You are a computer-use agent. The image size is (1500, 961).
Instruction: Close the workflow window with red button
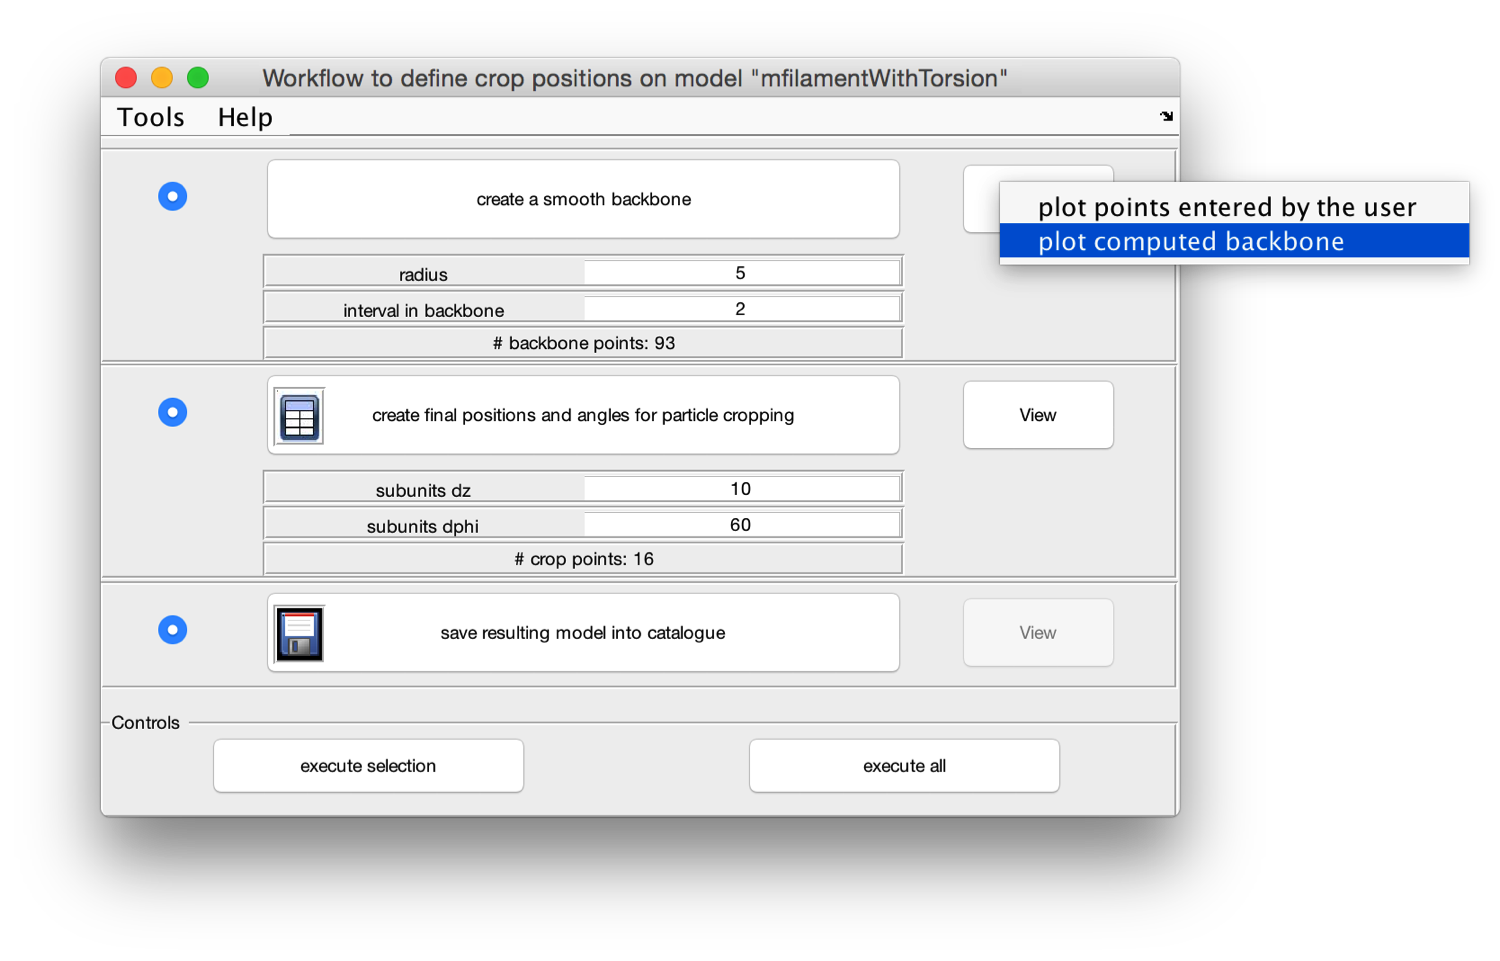pos(126,77)
